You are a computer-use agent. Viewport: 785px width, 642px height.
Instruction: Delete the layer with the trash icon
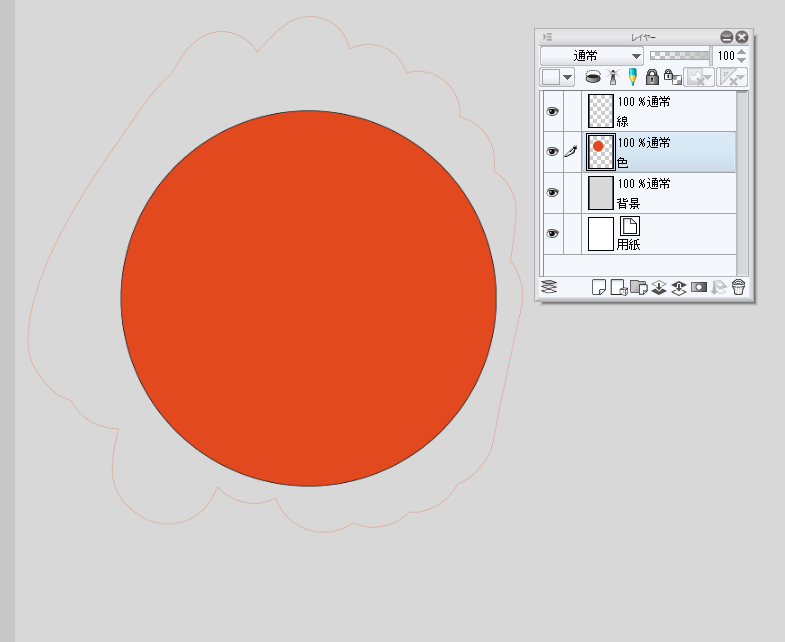739,287
